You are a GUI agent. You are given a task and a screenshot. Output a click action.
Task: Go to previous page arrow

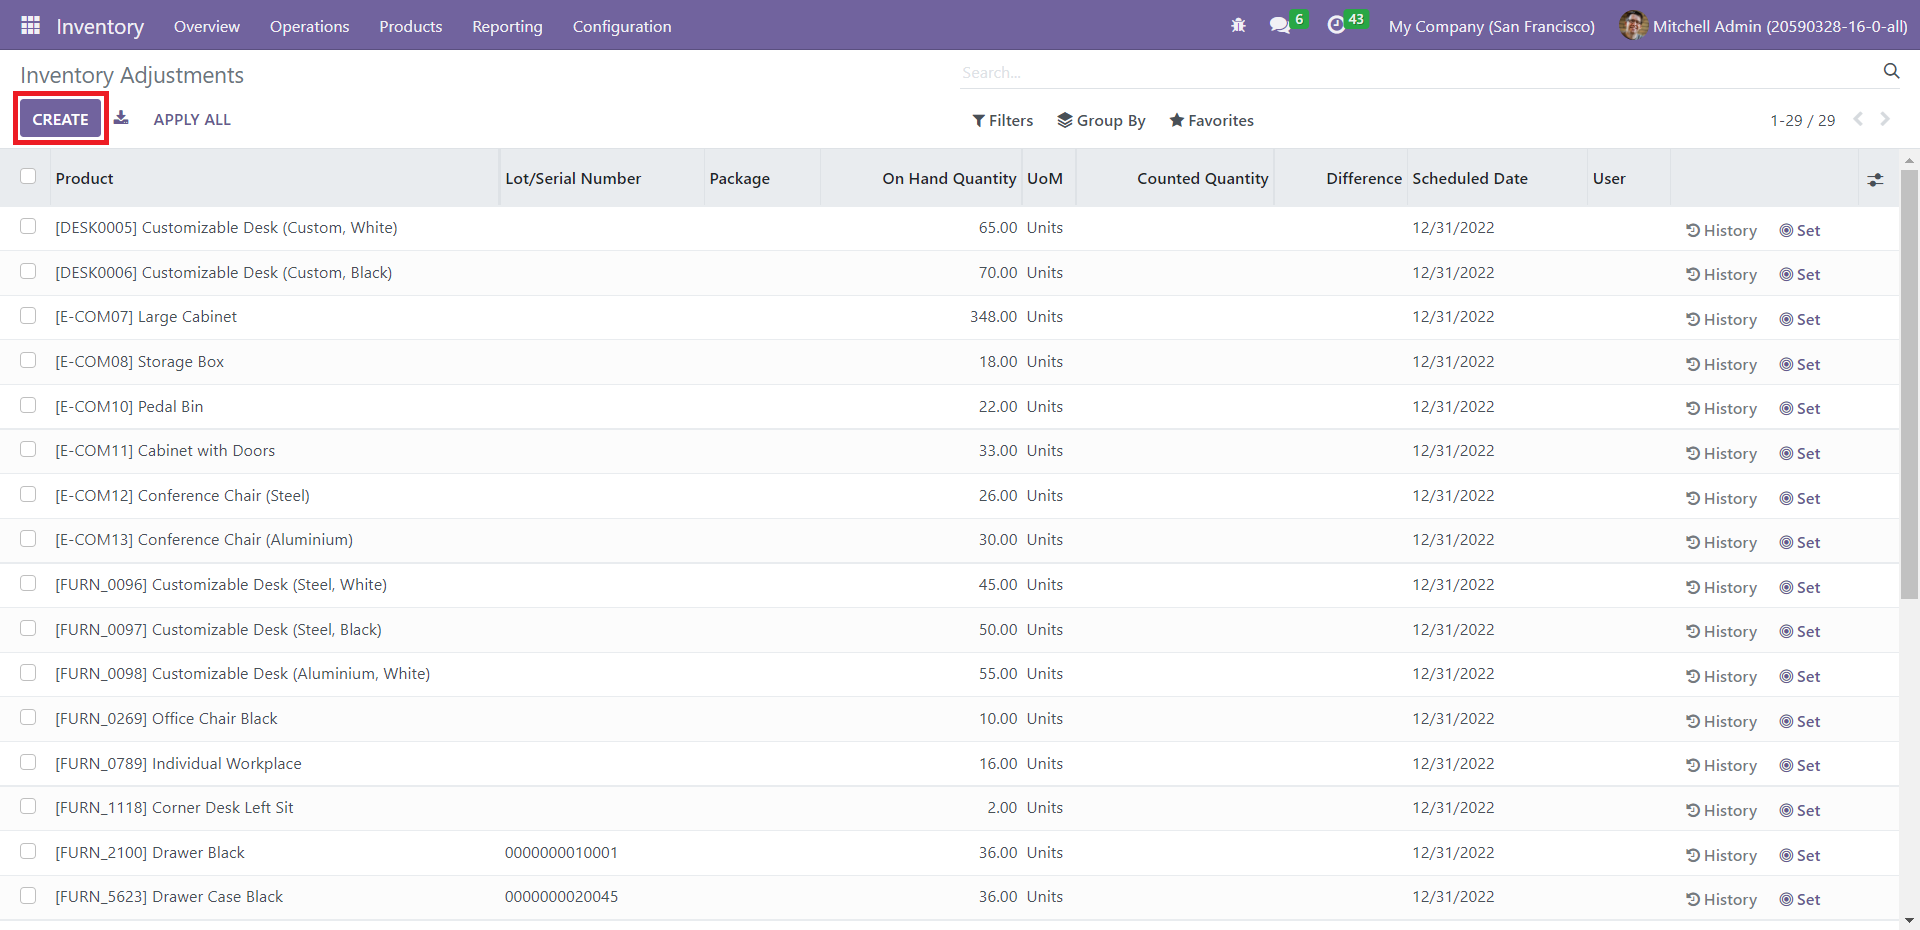pyautogui.click(x=1858, y=119)
